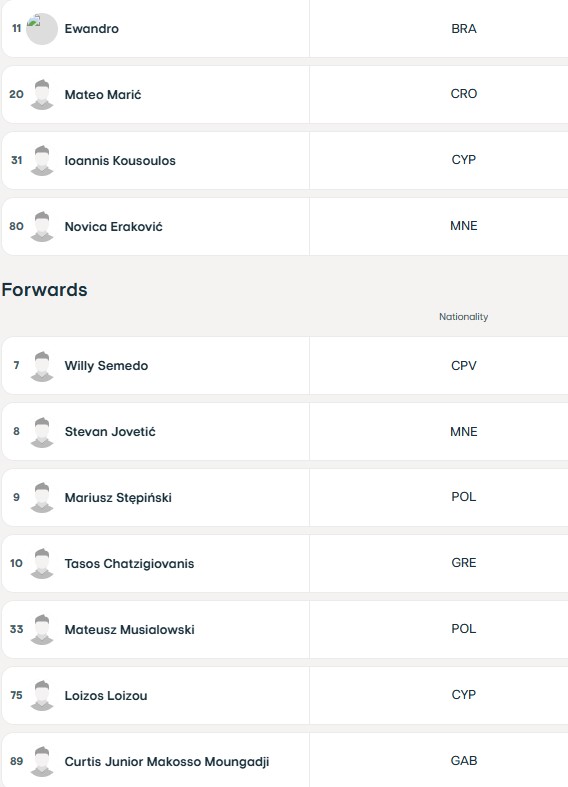Select Loizos Loizou's shirt number 75
This screenshot has height=787, width=568.
16,695
